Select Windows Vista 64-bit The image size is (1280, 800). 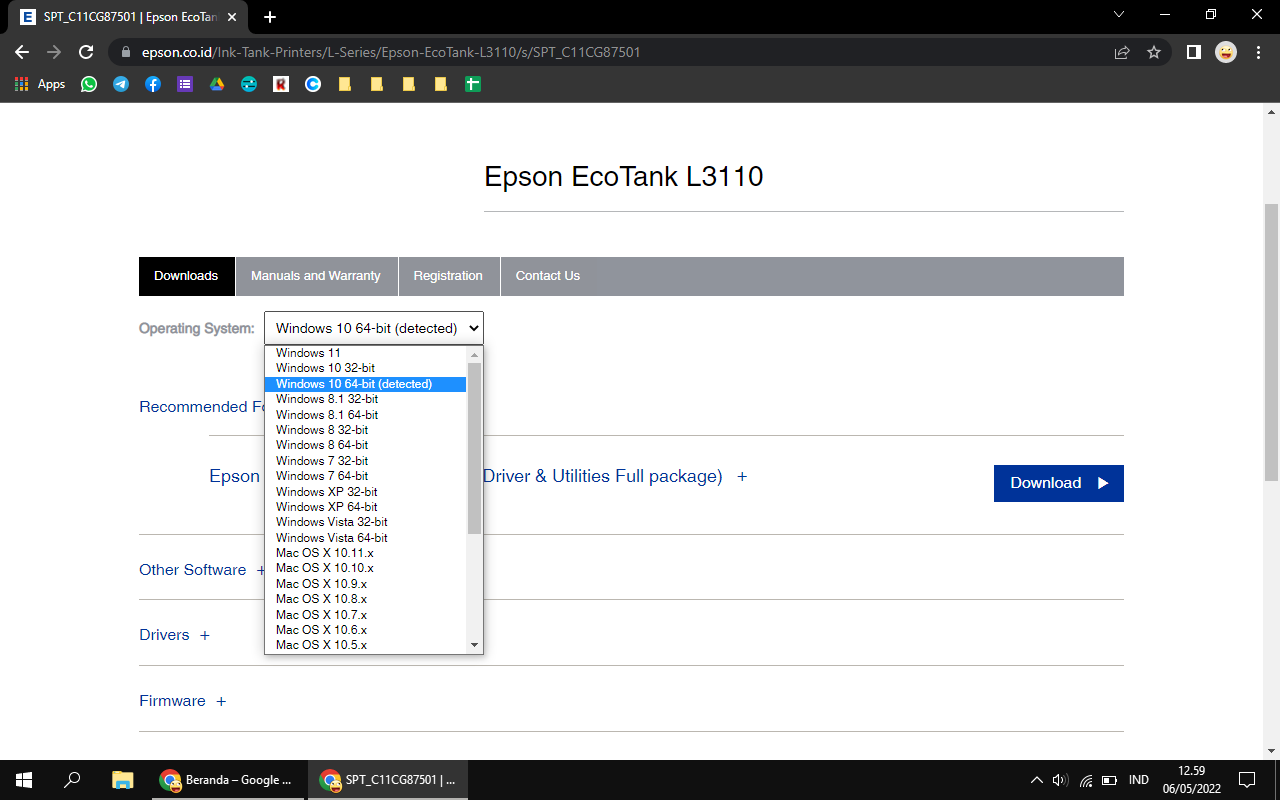[366, 538]
